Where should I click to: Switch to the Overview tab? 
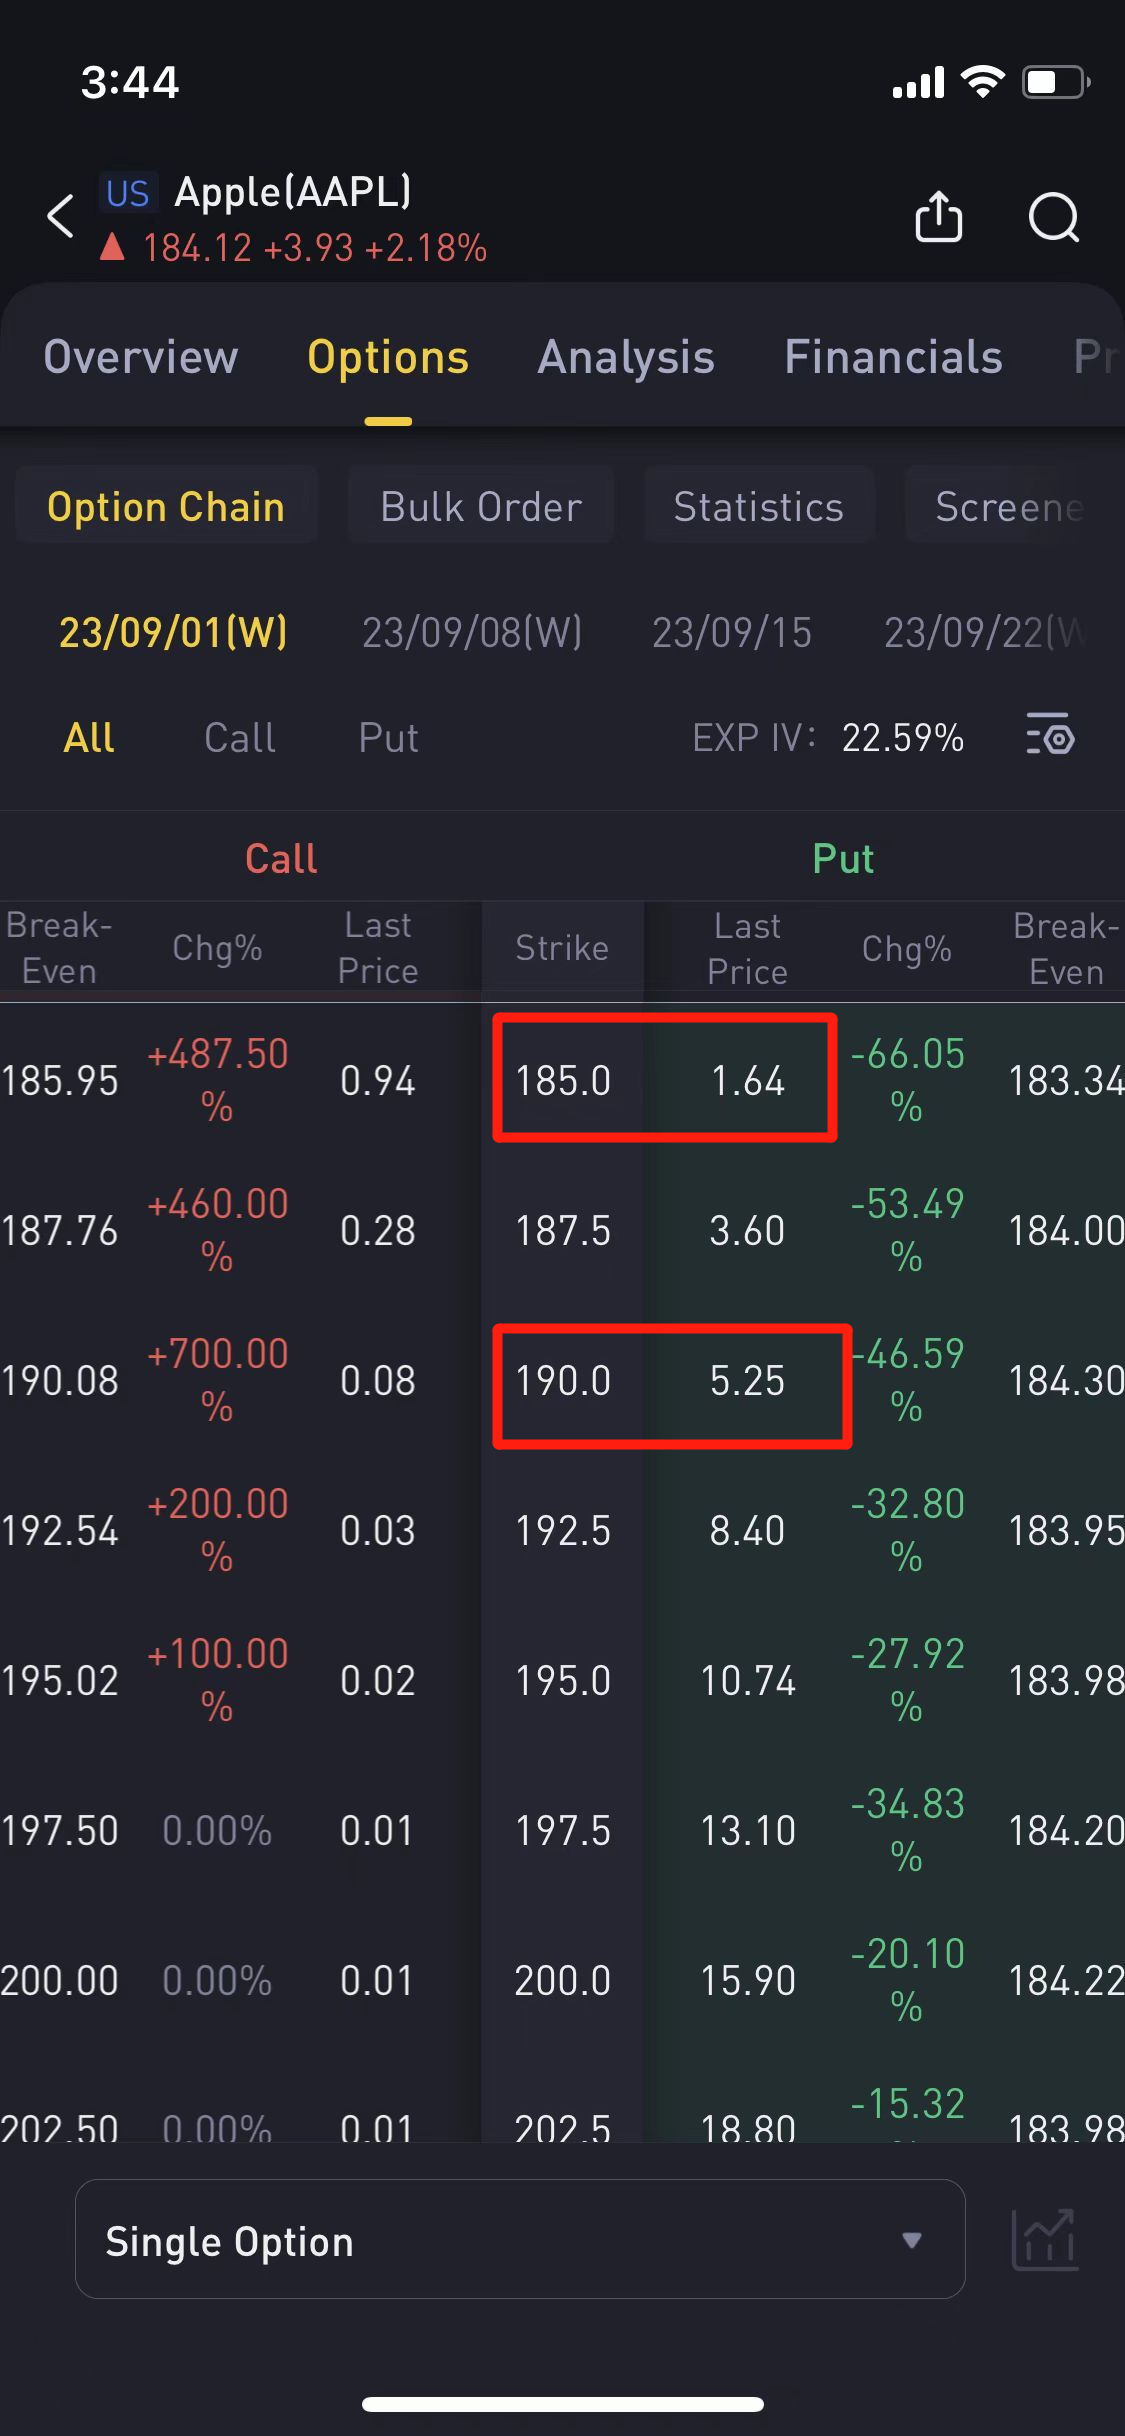[x=141, y=358]
